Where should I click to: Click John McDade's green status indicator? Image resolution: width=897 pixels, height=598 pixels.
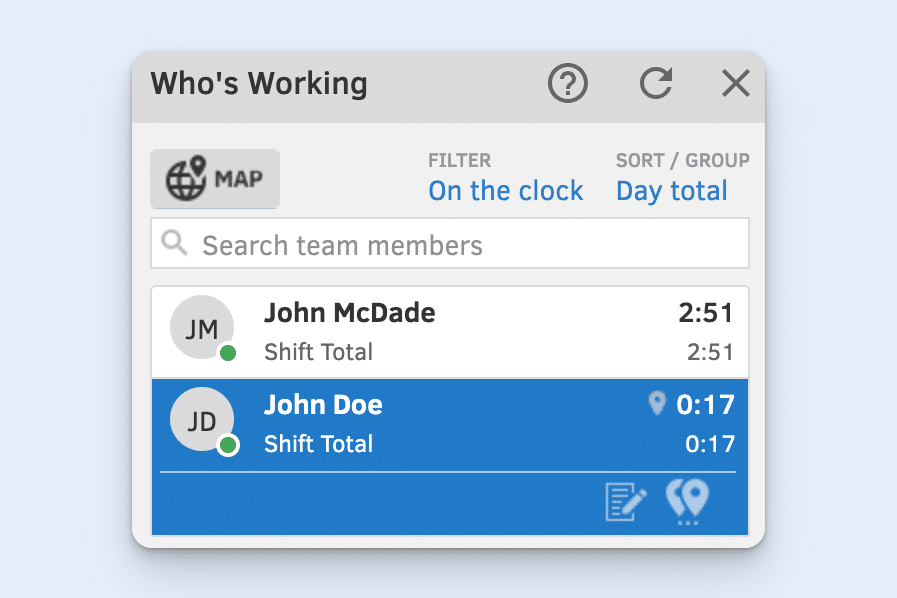[x=227, y=353]
